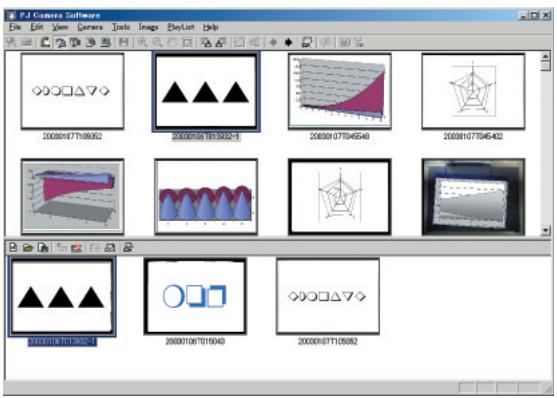Click the filename 20030107T045402

point(473,136)
